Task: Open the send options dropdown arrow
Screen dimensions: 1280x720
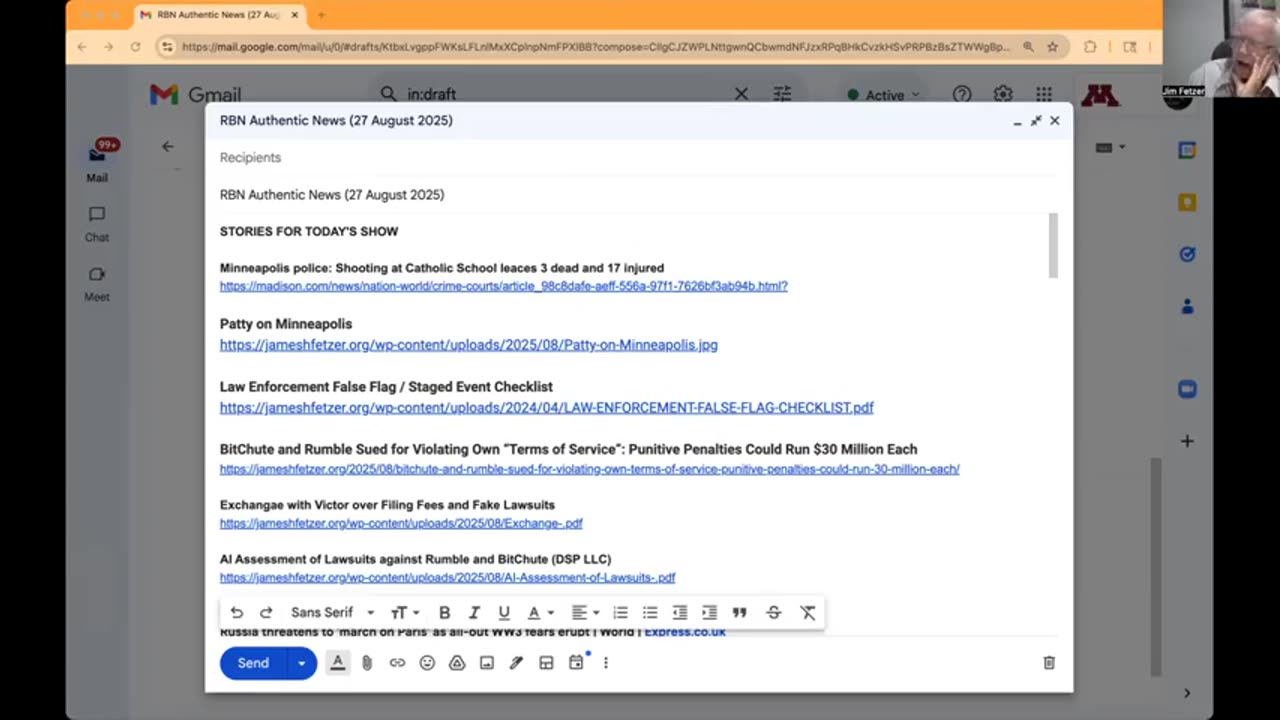Action: pyautogui.click(x=302, y=663)
